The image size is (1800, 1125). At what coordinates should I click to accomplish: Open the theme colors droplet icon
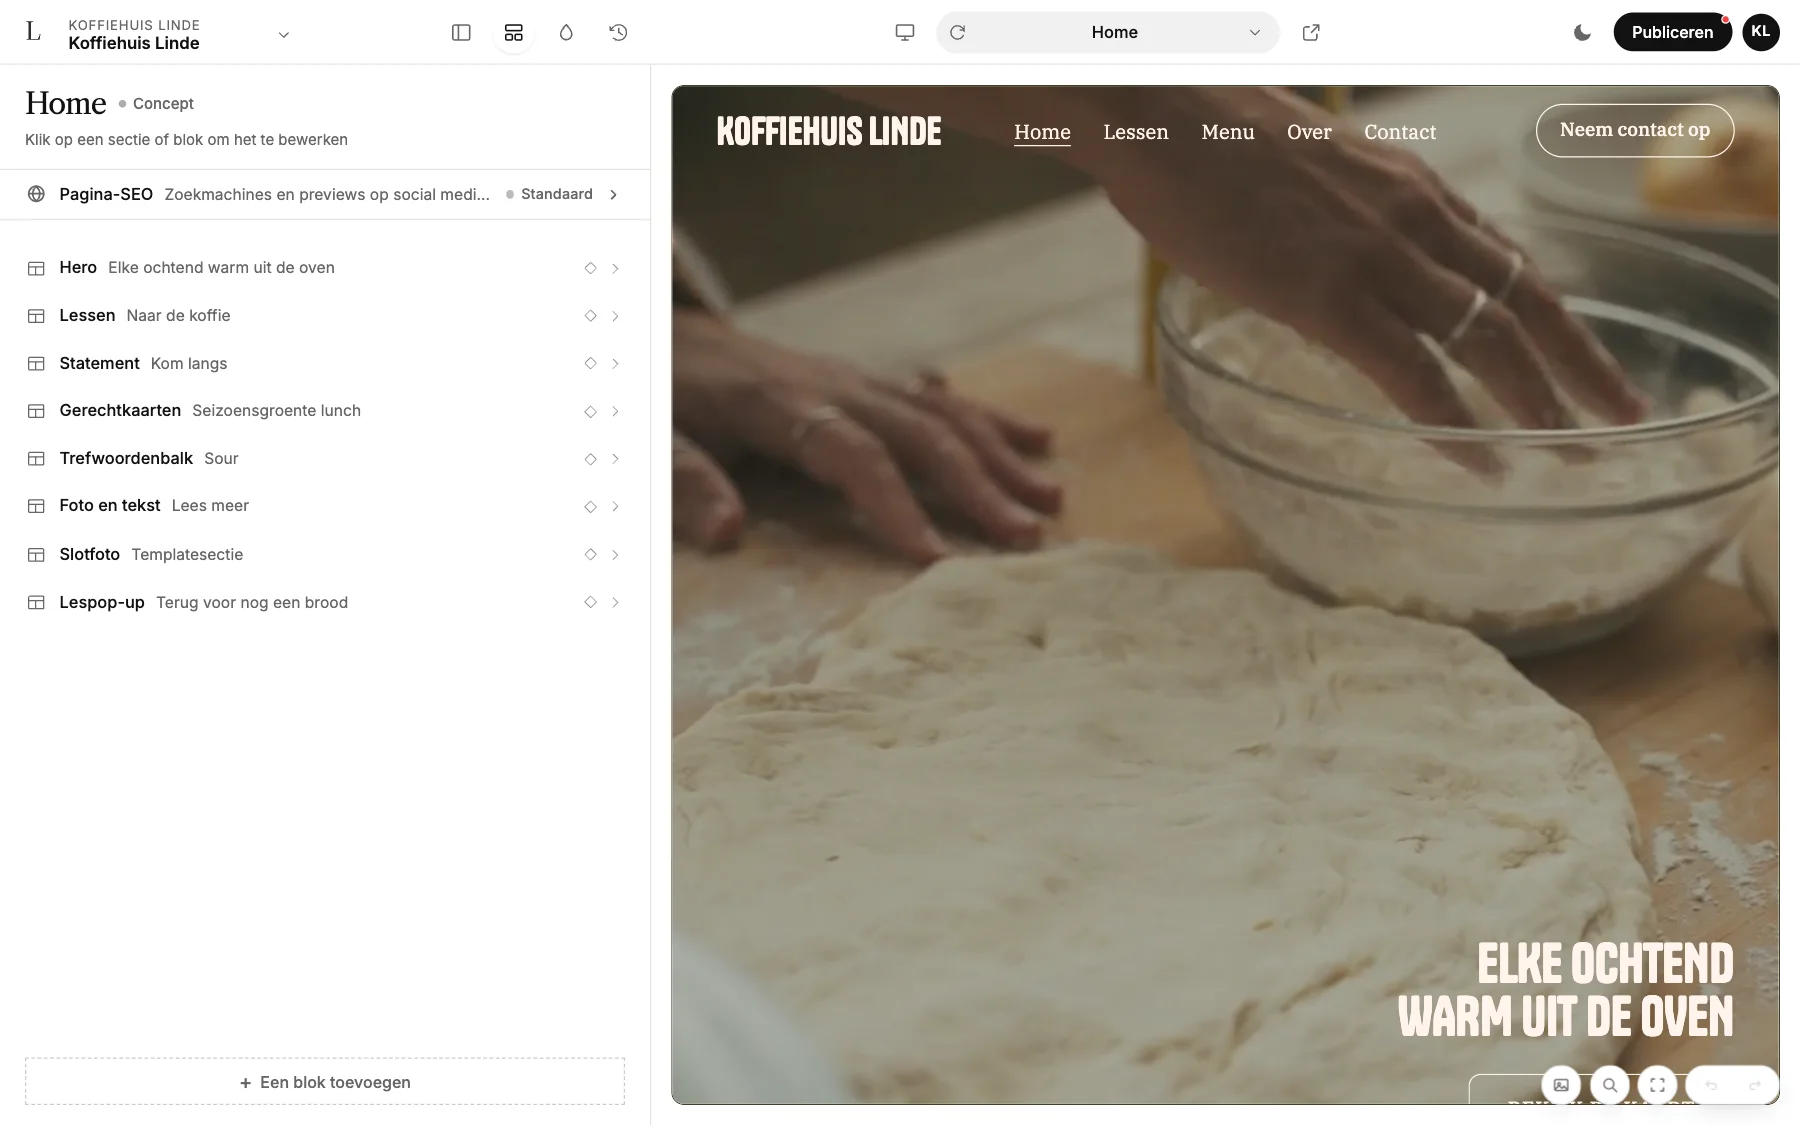566,32
